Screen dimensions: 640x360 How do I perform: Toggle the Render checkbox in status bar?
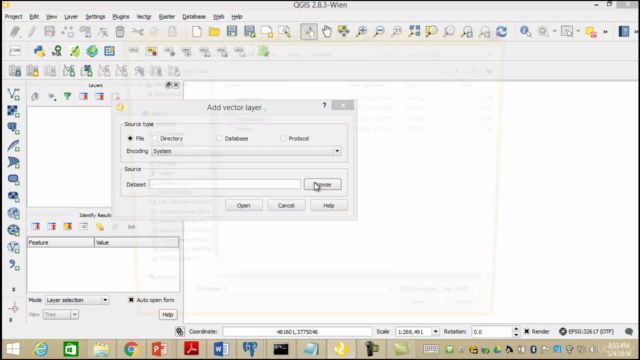click(x=527, y=331)
